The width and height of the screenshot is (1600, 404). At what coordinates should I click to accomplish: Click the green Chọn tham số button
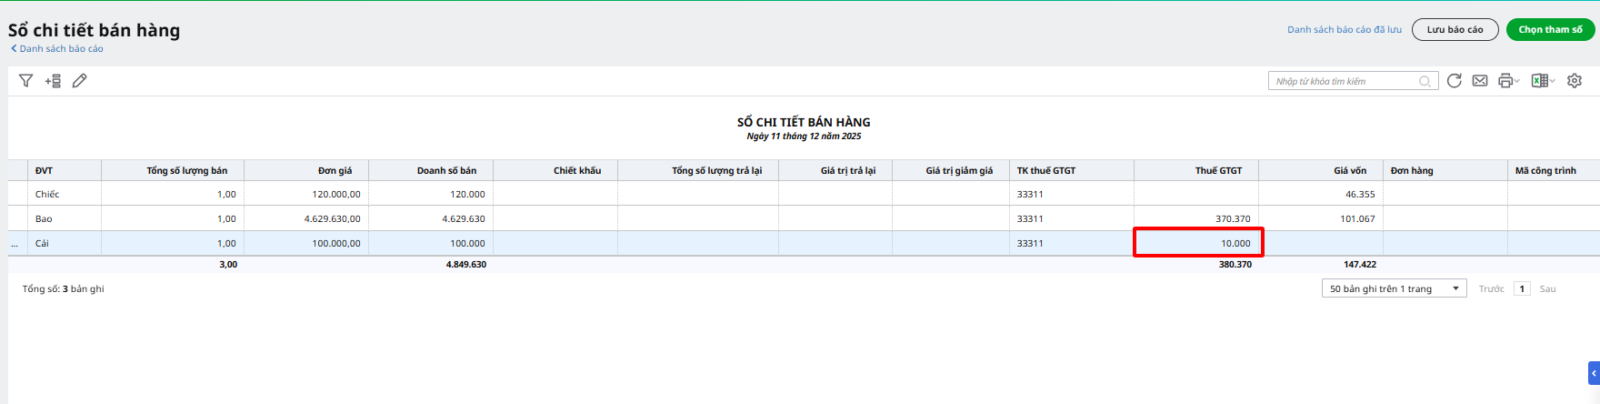pos(1550,30)
